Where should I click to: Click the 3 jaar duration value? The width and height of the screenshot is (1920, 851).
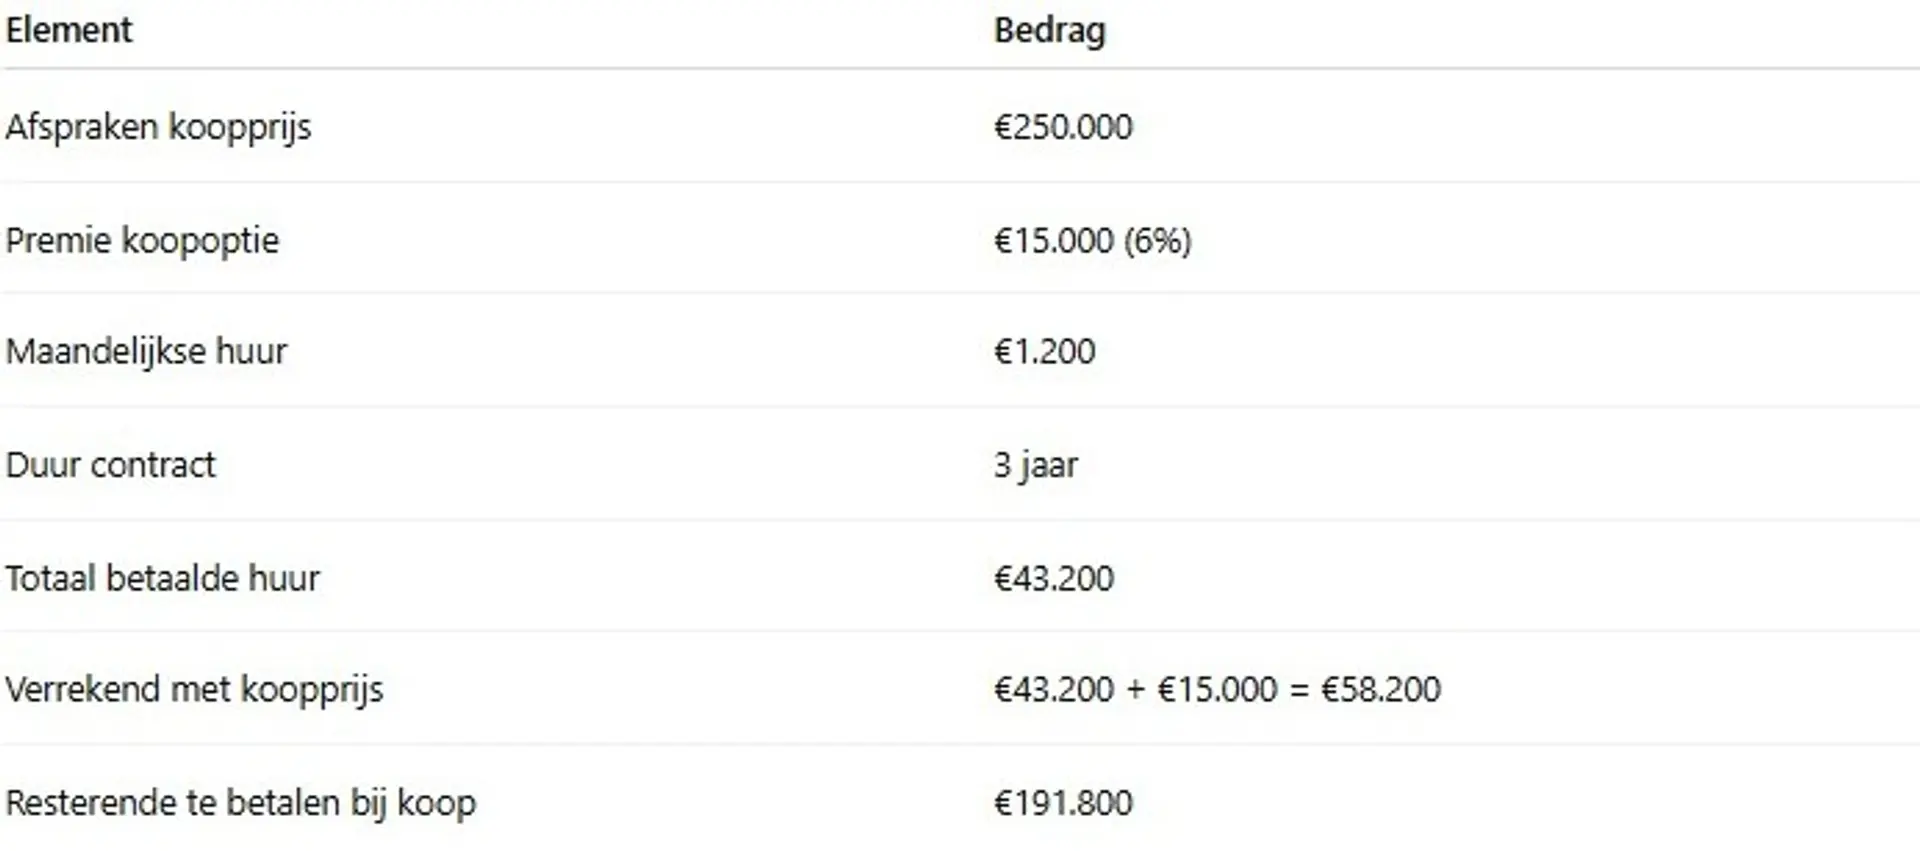click(1035, 465)
